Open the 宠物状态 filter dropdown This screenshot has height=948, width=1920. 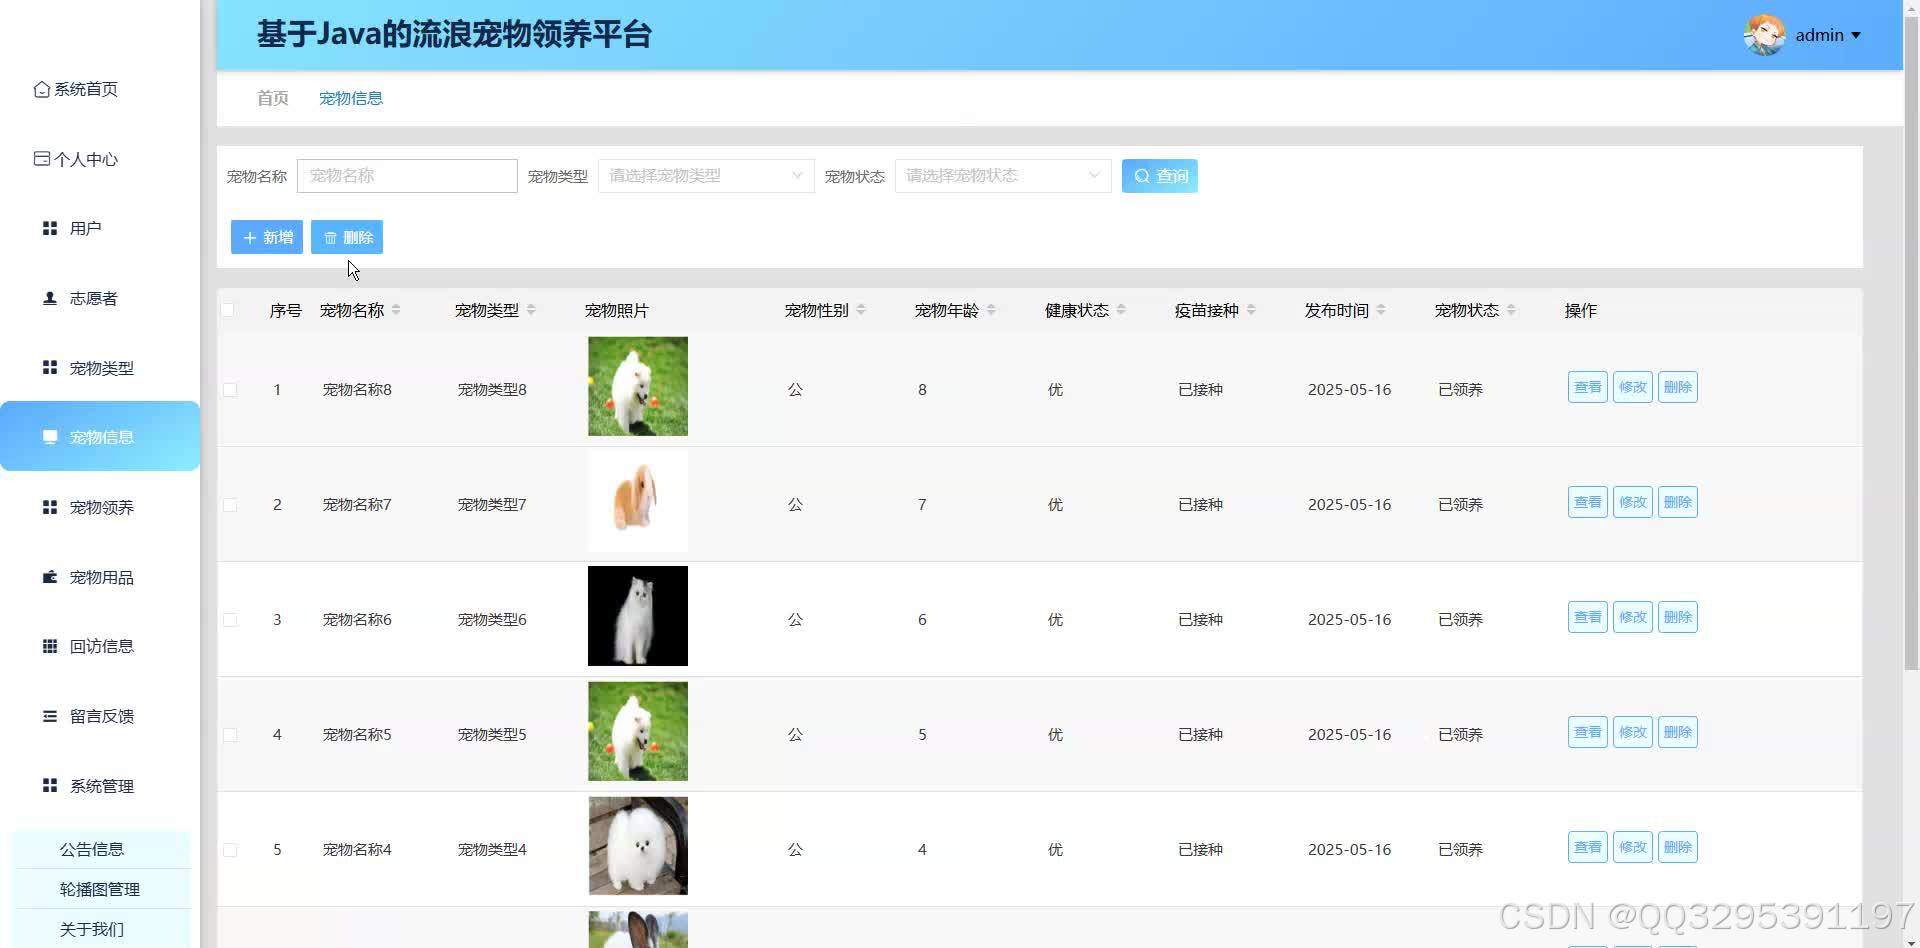pyautogui.click(x=1001, y=175)
